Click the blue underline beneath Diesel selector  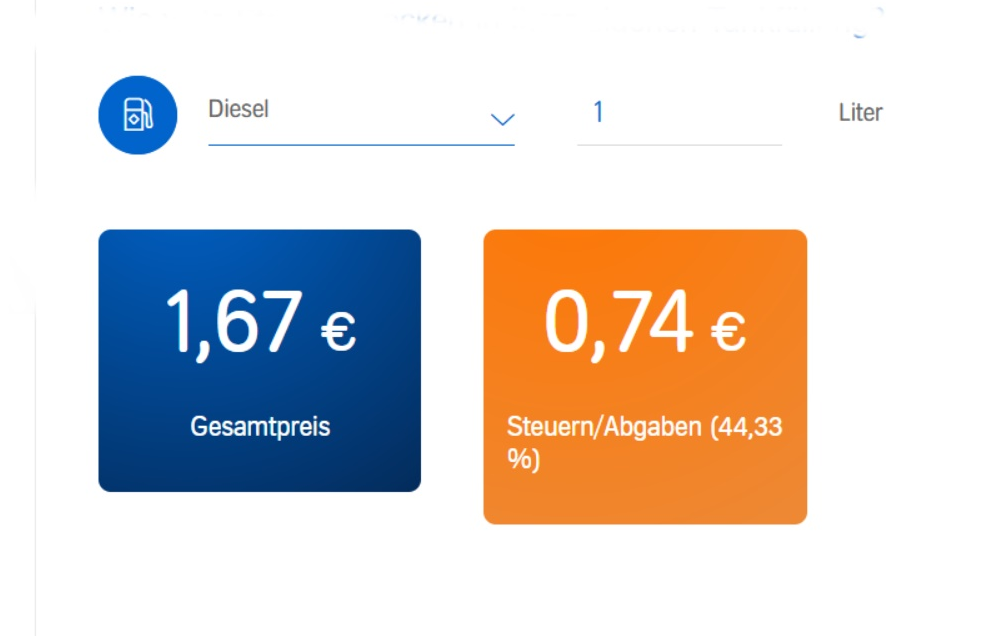pos(361,145)
